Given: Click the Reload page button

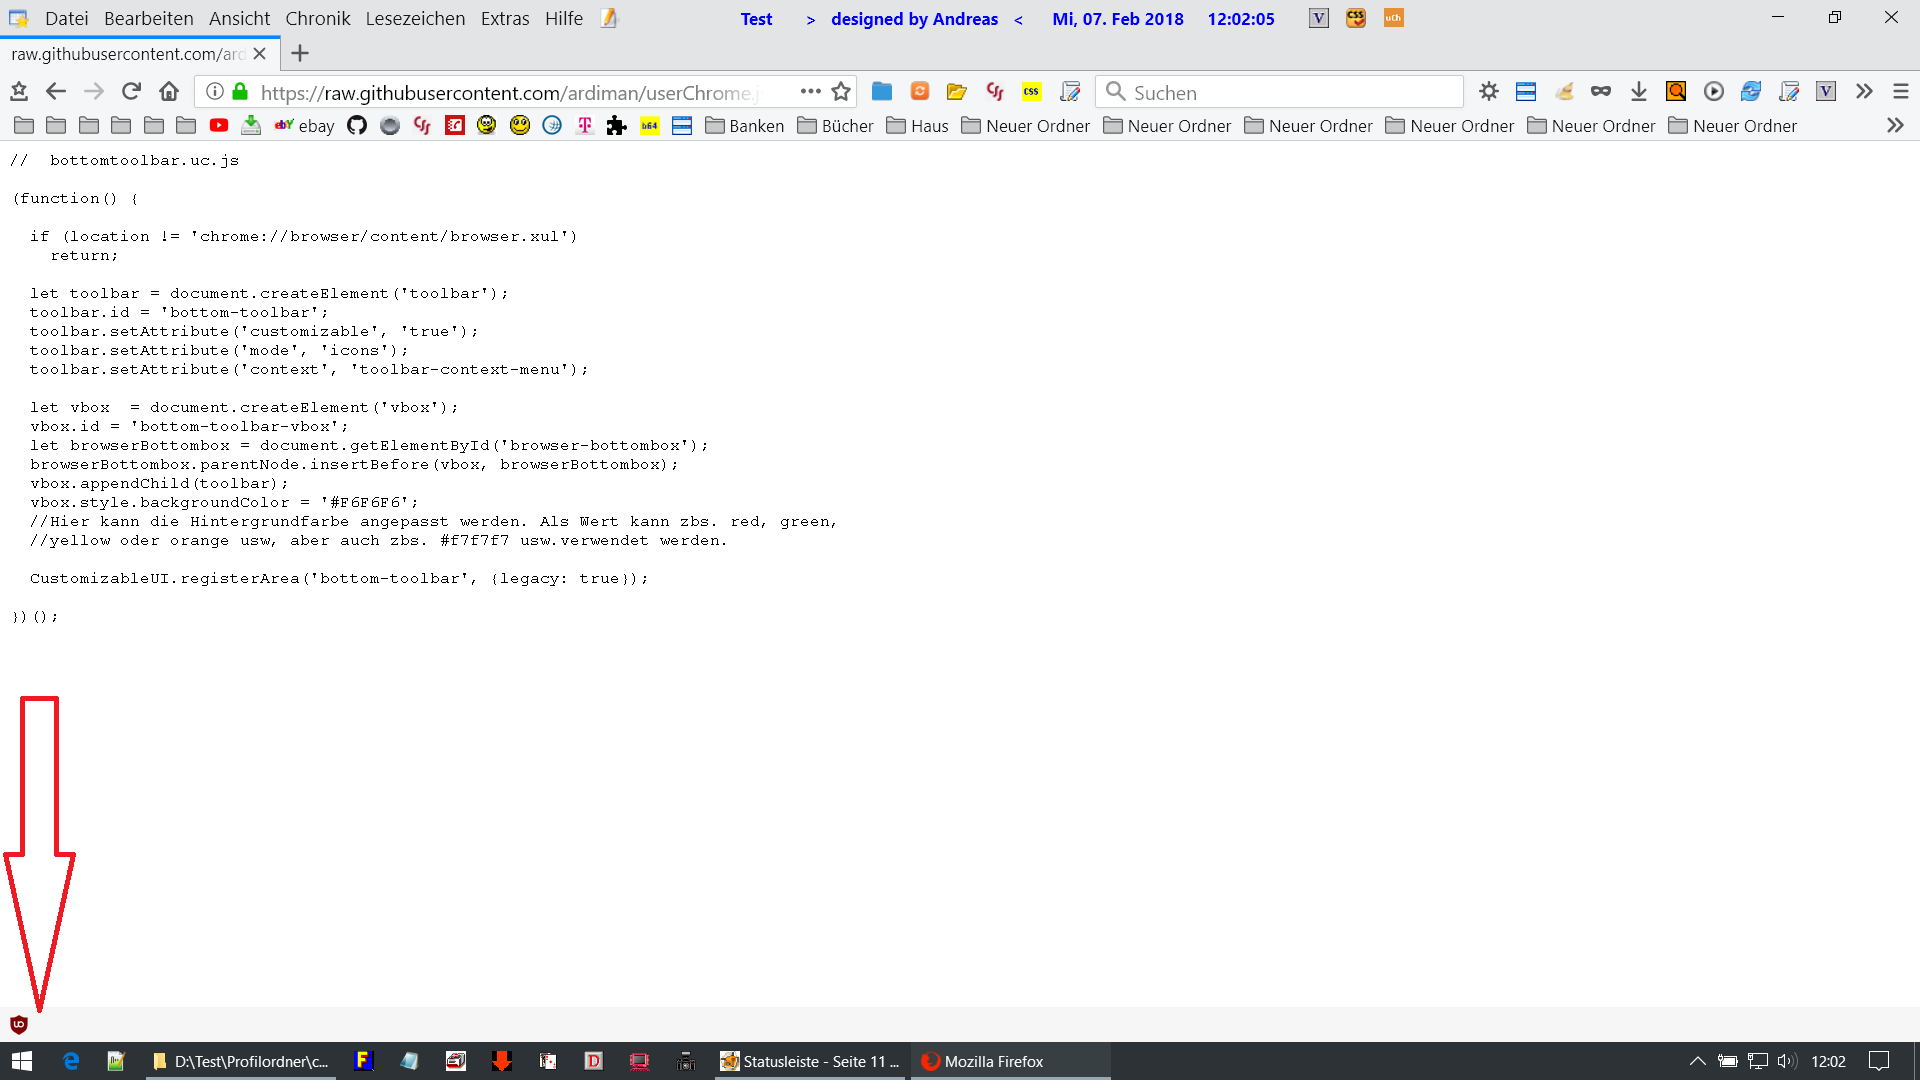Looking at the screenshot, I should (131, 92).
